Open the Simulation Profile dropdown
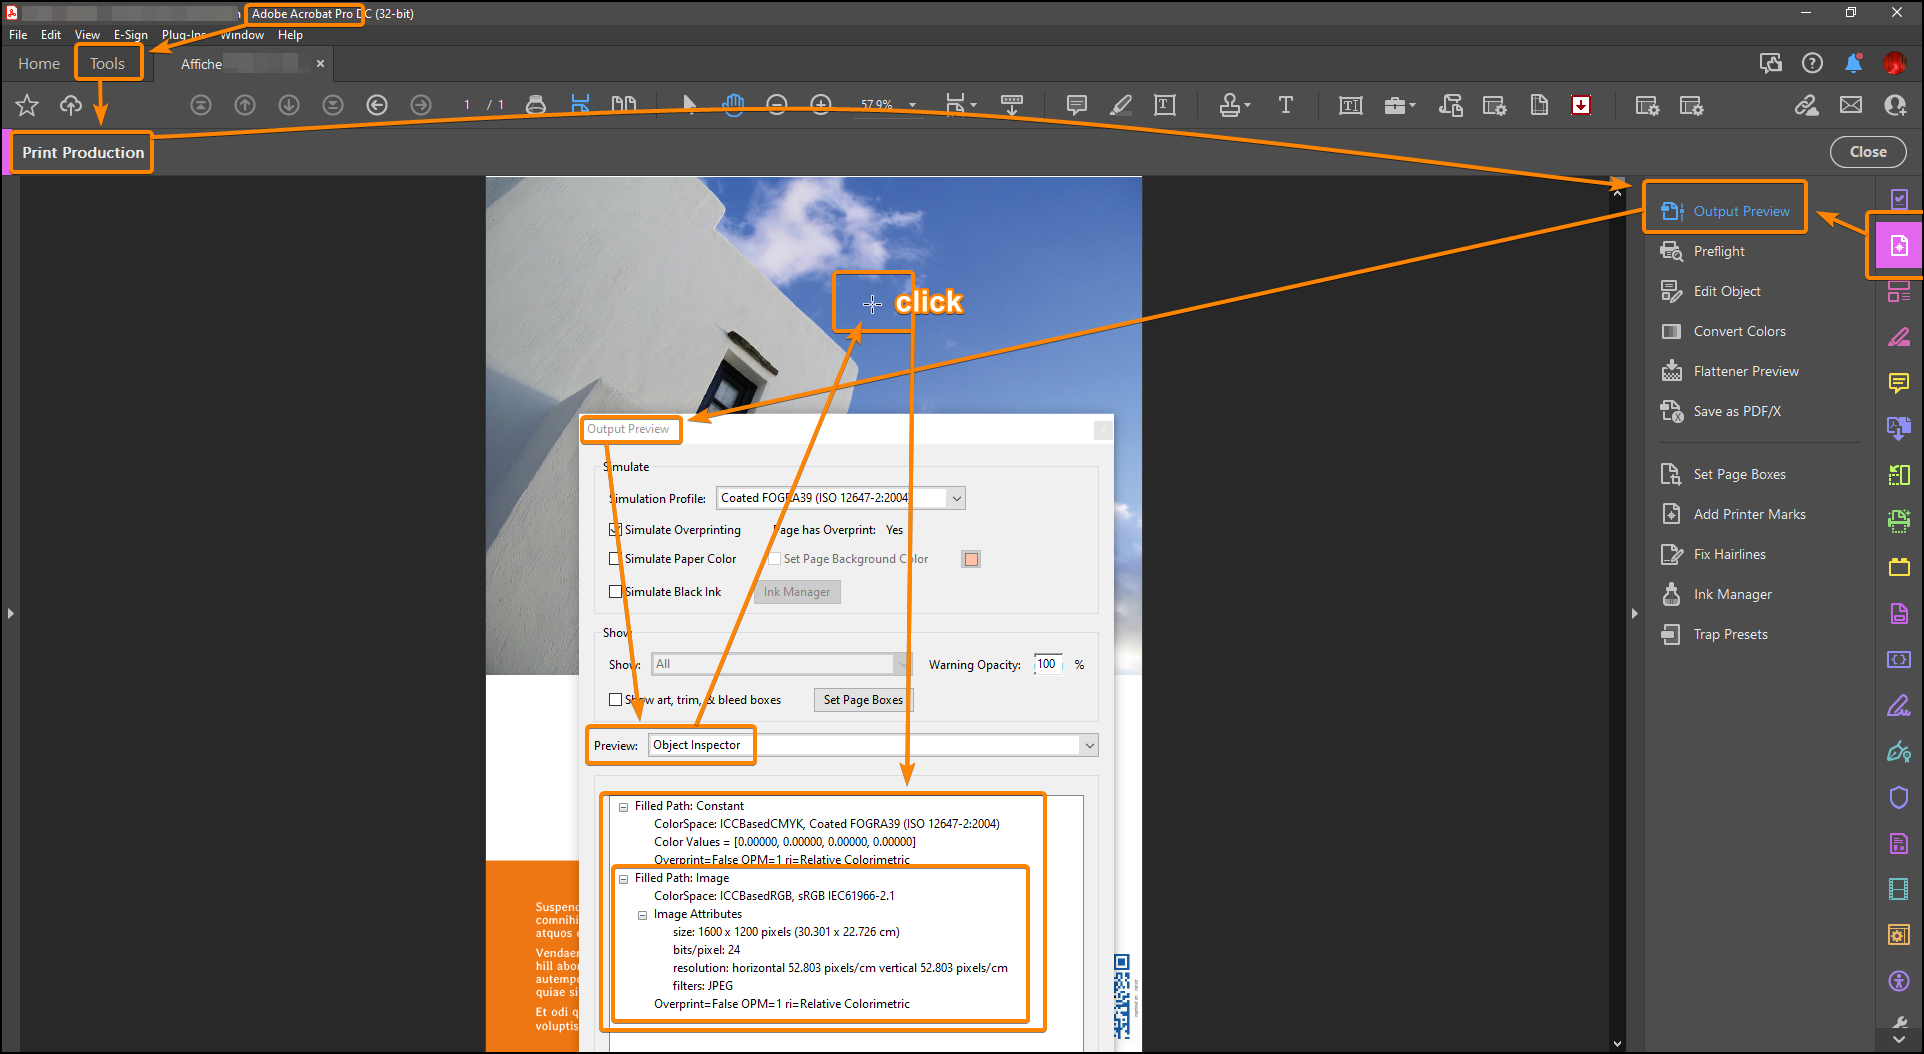Image resolution: width=1924 pixels, height=1054 pixels. click(955, 497)
